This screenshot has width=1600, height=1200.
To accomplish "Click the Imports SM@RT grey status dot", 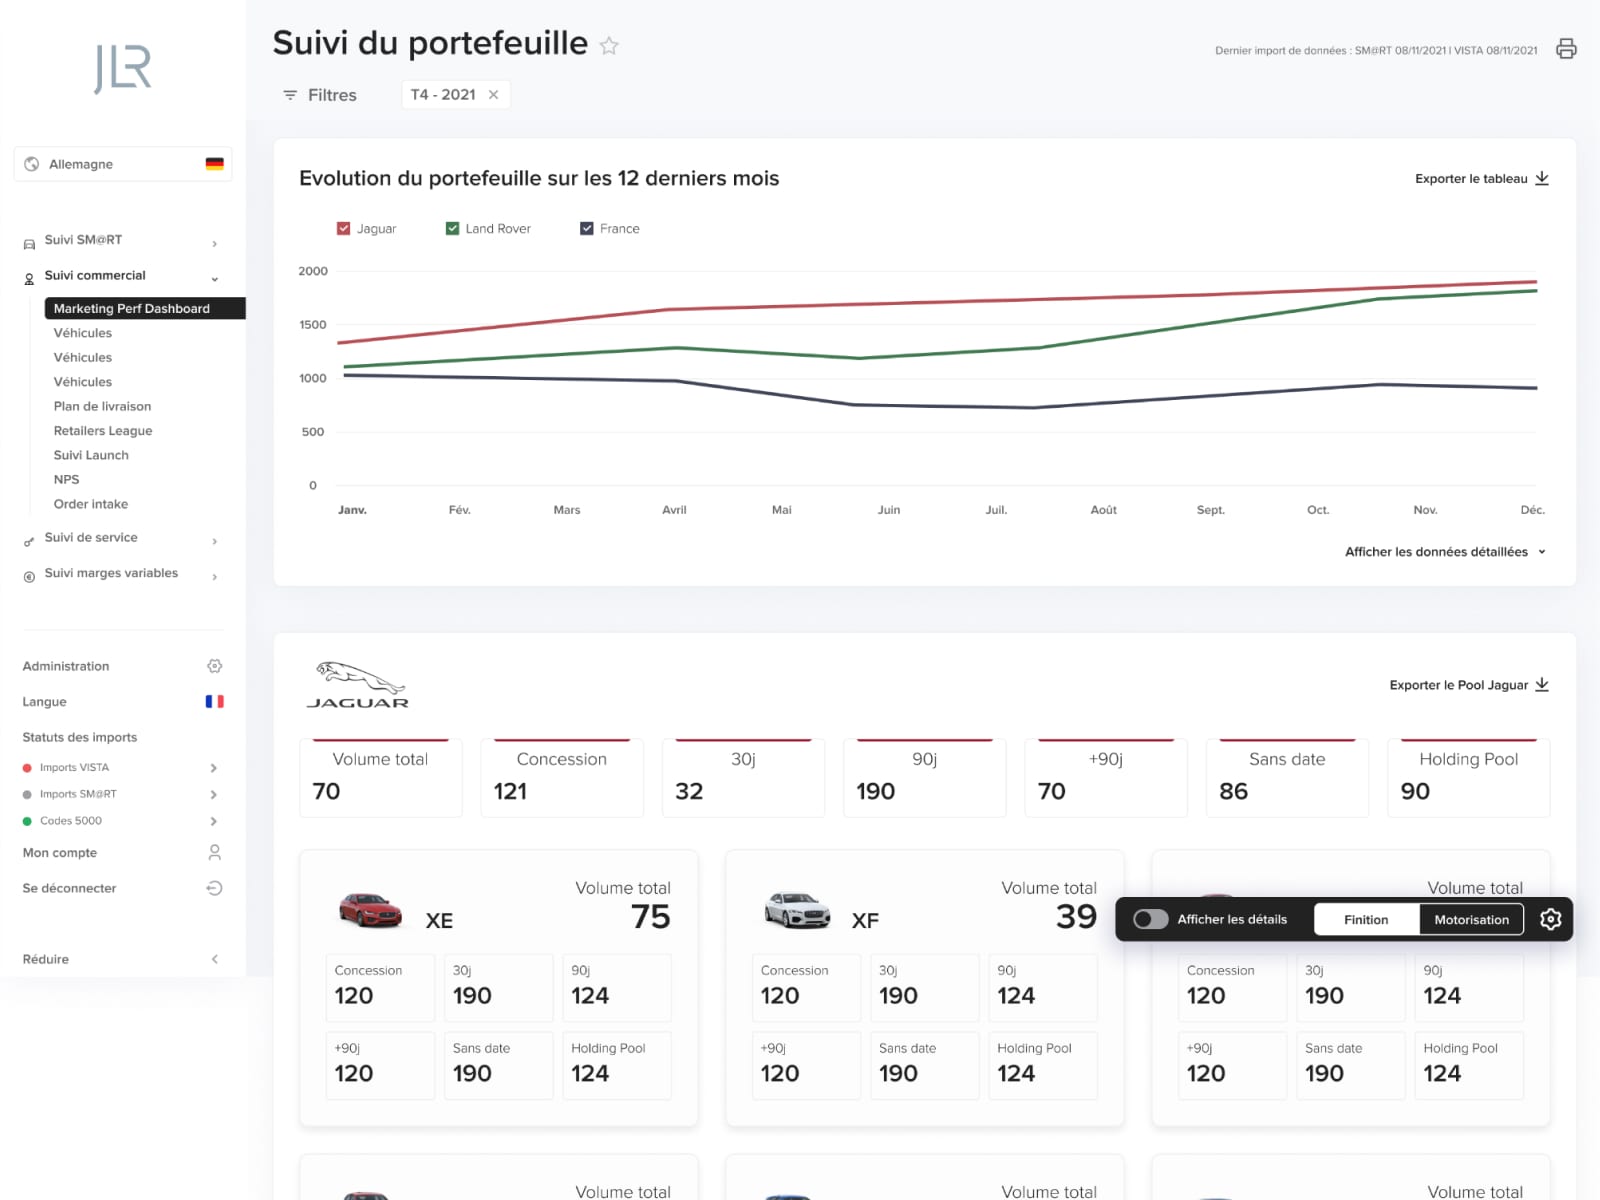I will pyautogui.click(x=27, y=795).
